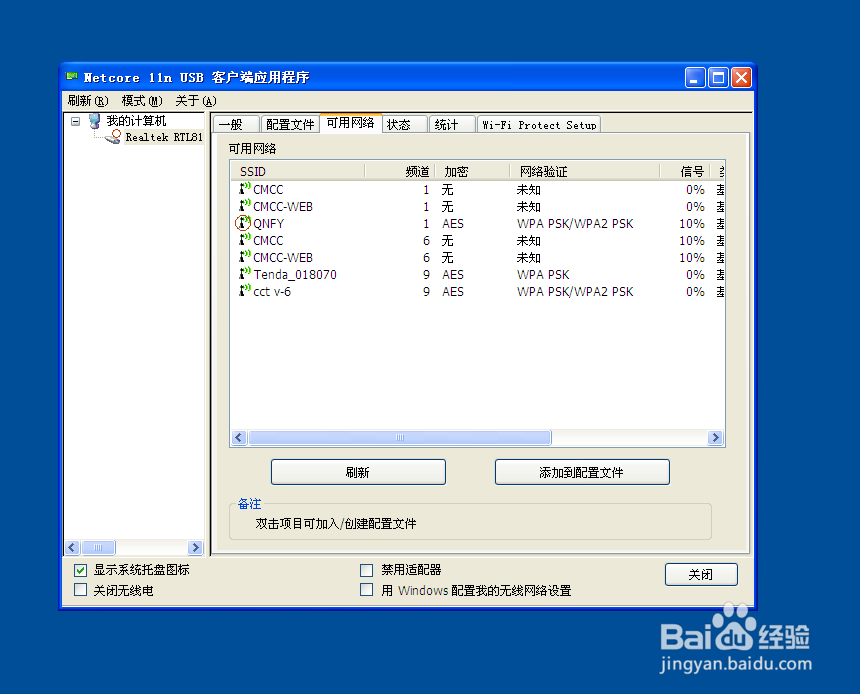The image size is (860, 694).
Task: Check the 禁用适配器 checkbox
Action: click(x=366, y=570)
